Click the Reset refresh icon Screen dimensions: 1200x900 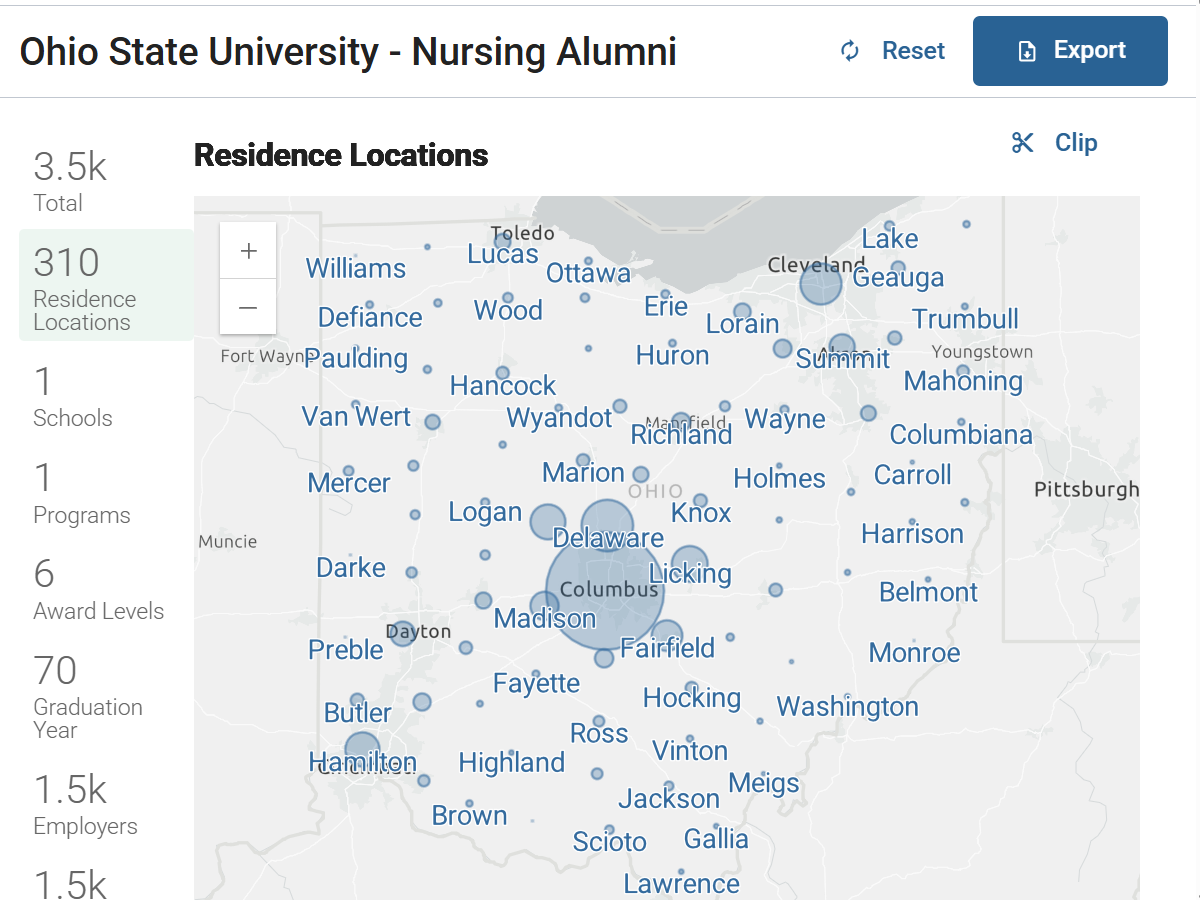pyautogui.click(x=850, y=51)
